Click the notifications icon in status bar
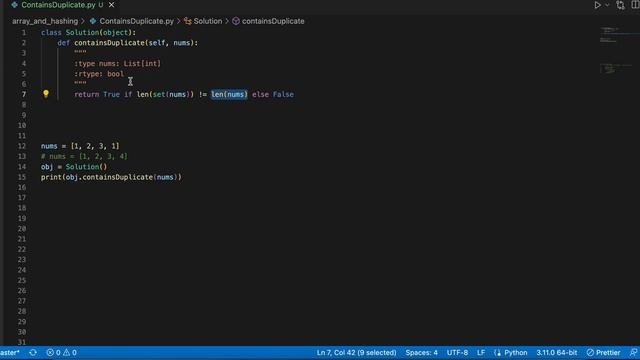The image size is (640, 360). coord(633,353)
